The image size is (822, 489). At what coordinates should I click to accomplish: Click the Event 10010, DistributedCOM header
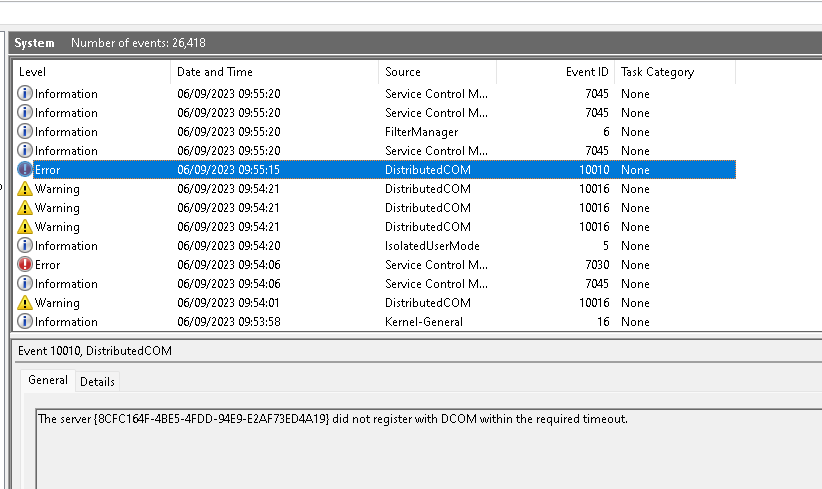pyautogui.click(x=95, y=351)
